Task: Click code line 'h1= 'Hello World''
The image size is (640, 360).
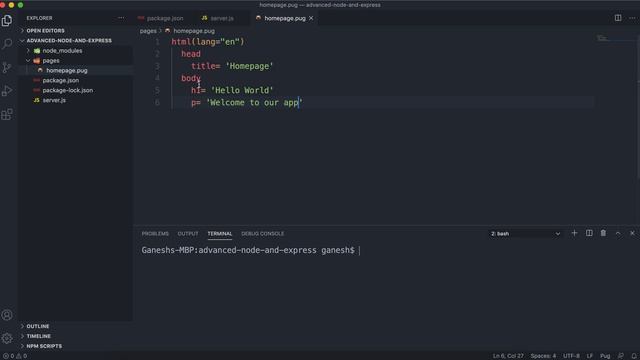Action: click(x=232, y=90)
